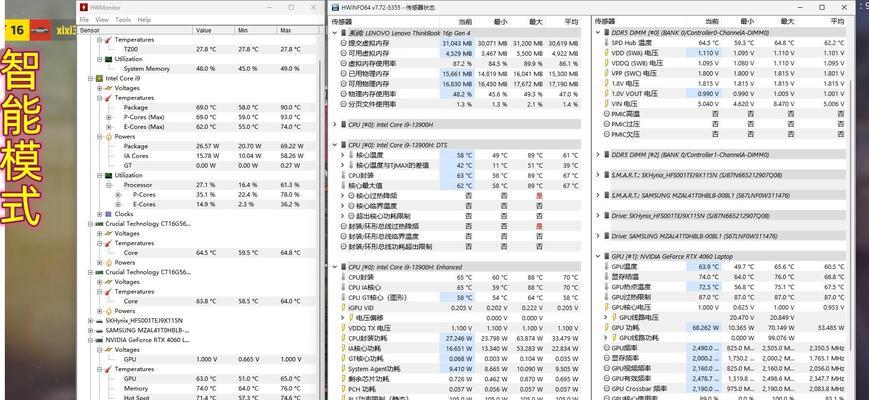Viewport: 869px width, 400px height.
Task: Click the flame icon beside Intel Core i9 Powers
Action: tap(108, 137)
